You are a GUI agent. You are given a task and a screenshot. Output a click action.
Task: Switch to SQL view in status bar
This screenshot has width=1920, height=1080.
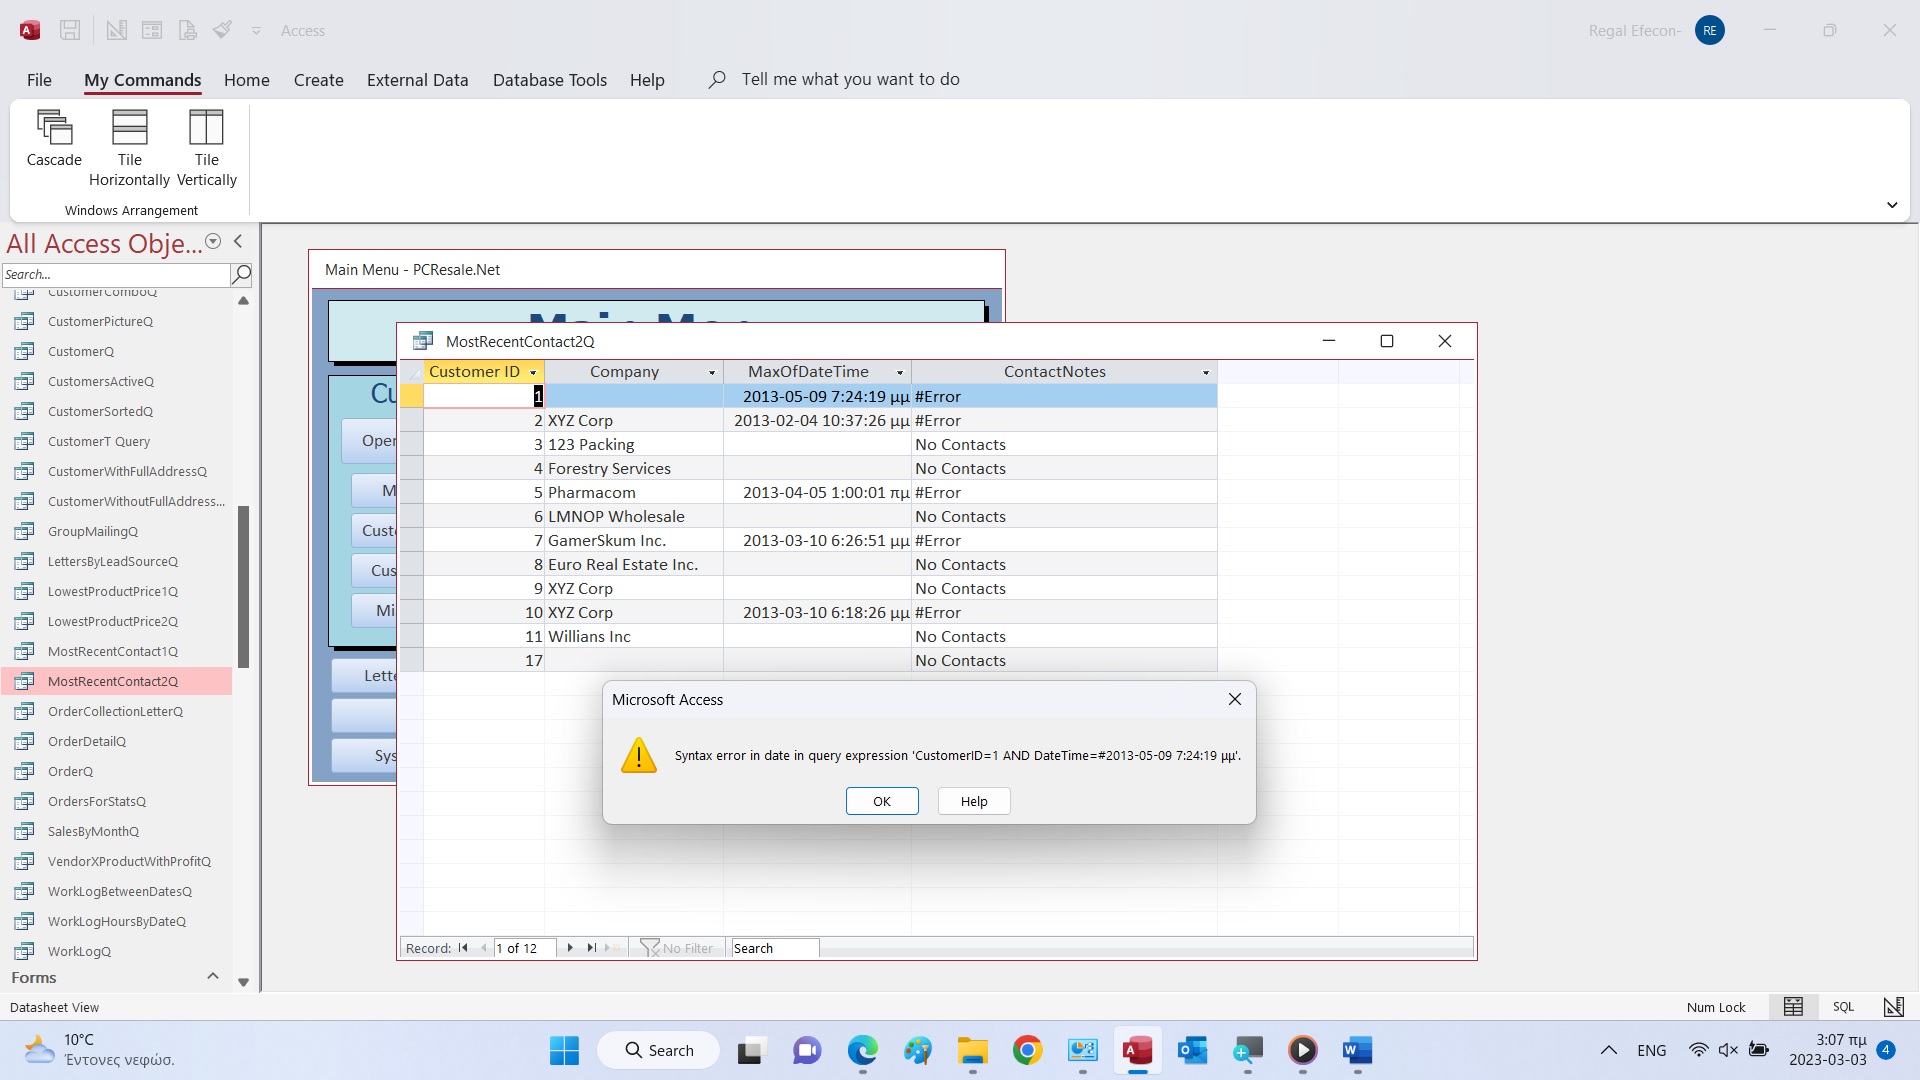[x=1843, y=1007]
